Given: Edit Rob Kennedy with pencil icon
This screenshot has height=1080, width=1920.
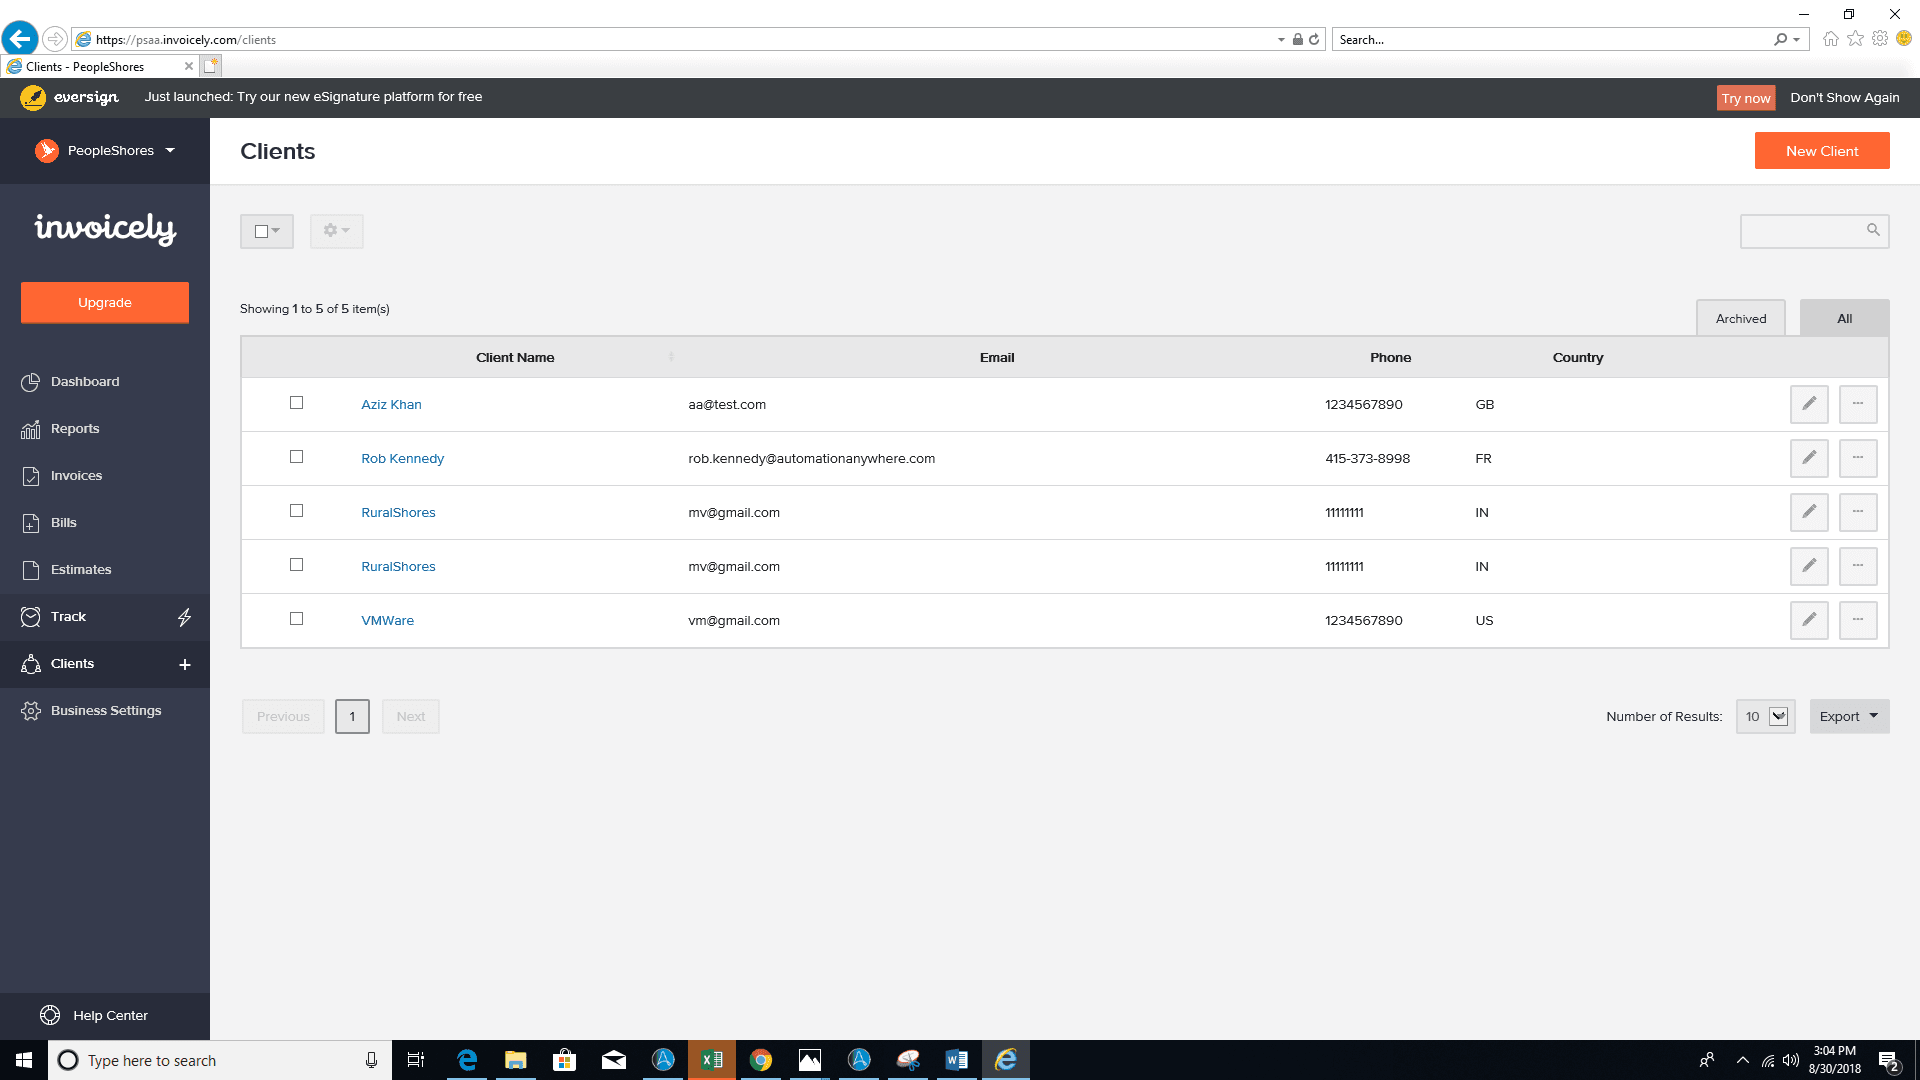Looking at the screenshot, I should pos(1809,458).
